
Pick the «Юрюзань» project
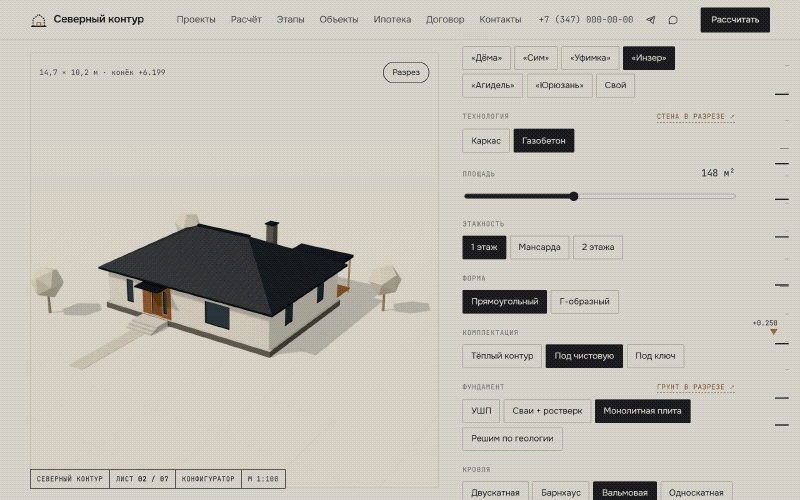pyautogui.click(x=559, y=85)
